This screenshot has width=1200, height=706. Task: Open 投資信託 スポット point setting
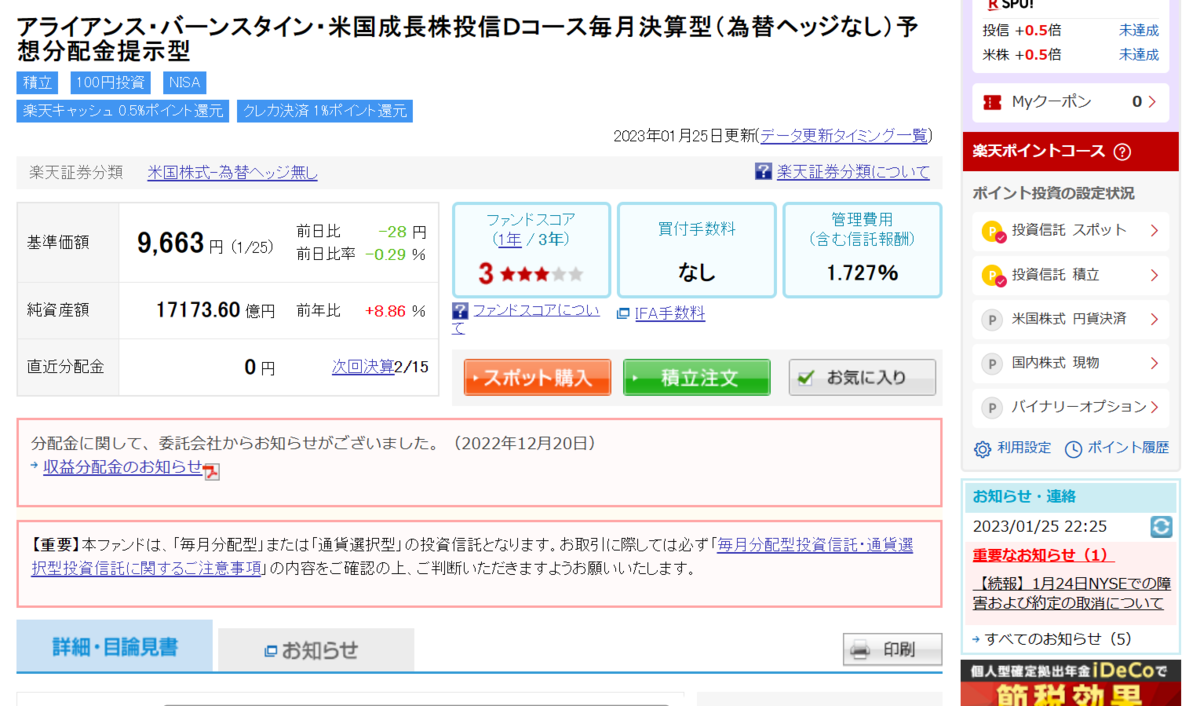pos(1070,230)
